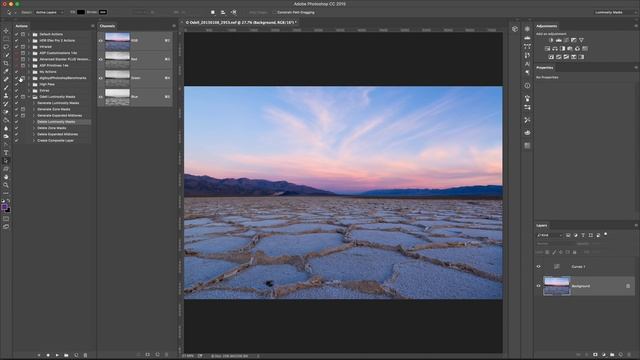Image resolution: width=640 pixels, height=360 pixels.
Task: Select the Adjustments panel tab
Action: [x=547, y=26]
